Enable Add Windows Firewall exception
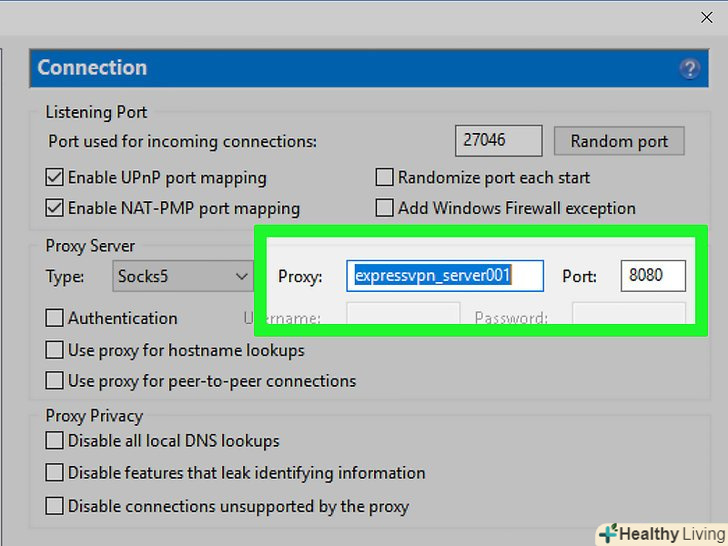This screenshot has width=728, height=546. tap(384, 208)
